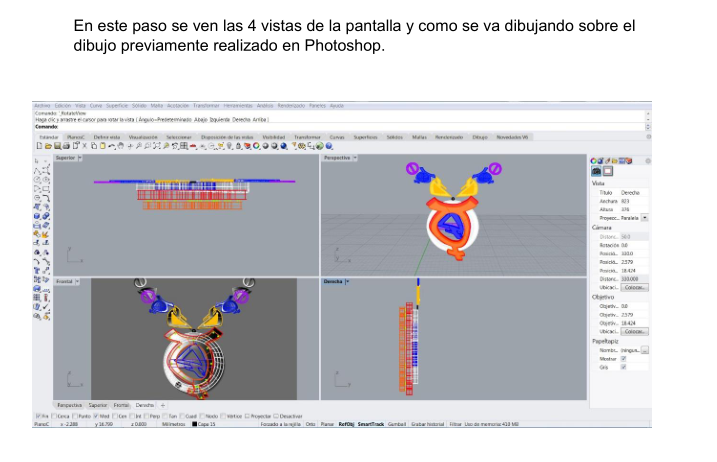
Task: Select the Pan hand tool
Action: pos(121,146)
